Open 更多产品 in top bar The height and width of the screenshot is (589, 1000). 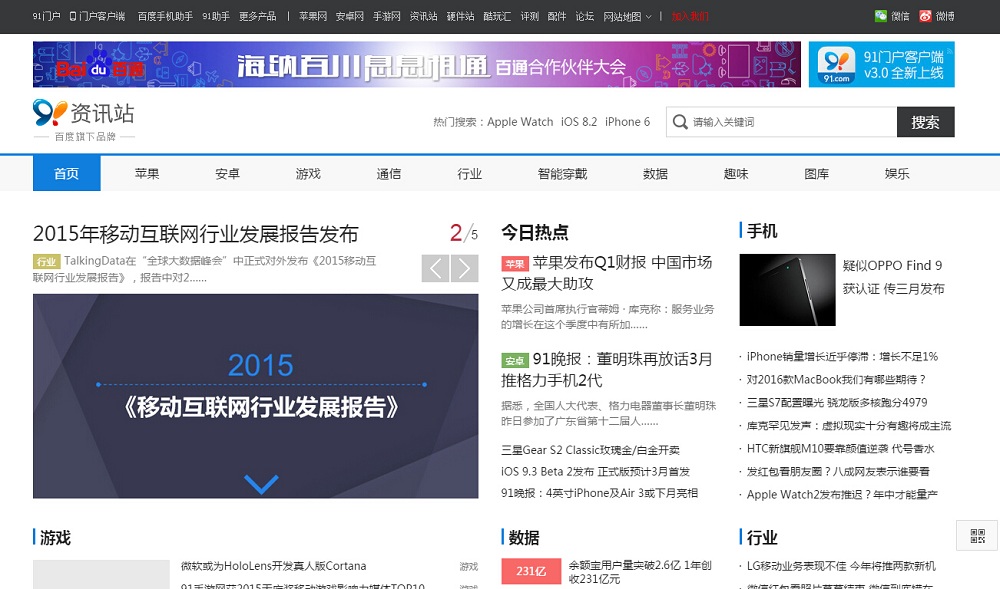tap(258, 17)
